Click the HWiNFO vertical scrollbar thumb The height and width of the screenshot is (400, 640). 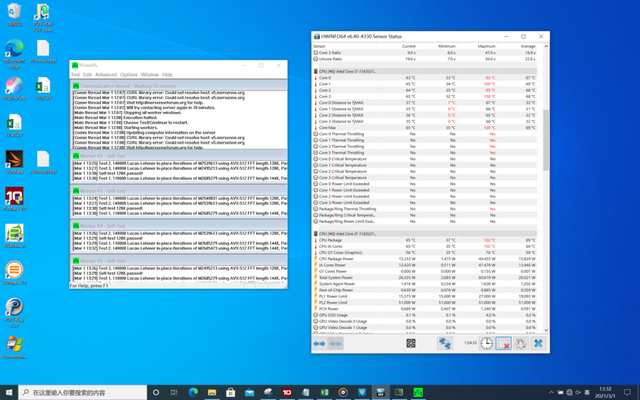tap(546, 140)
